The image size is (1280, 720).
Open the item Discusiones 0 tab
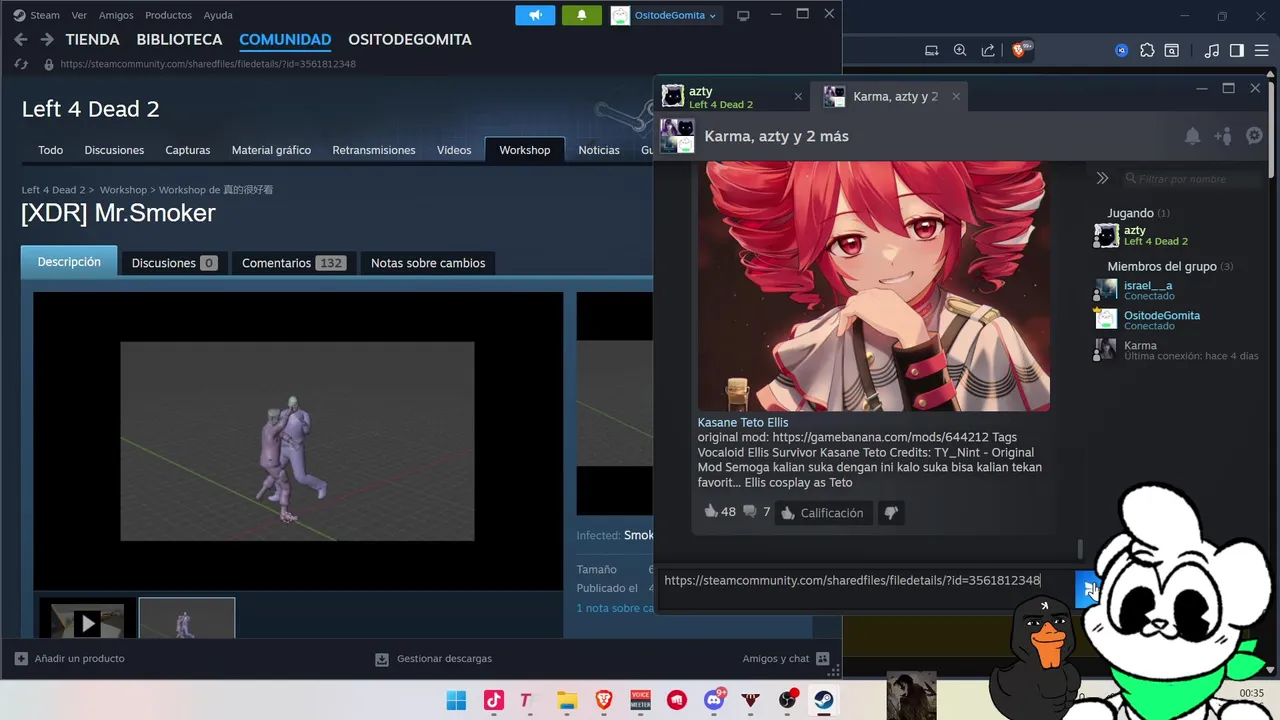(174, 263)
